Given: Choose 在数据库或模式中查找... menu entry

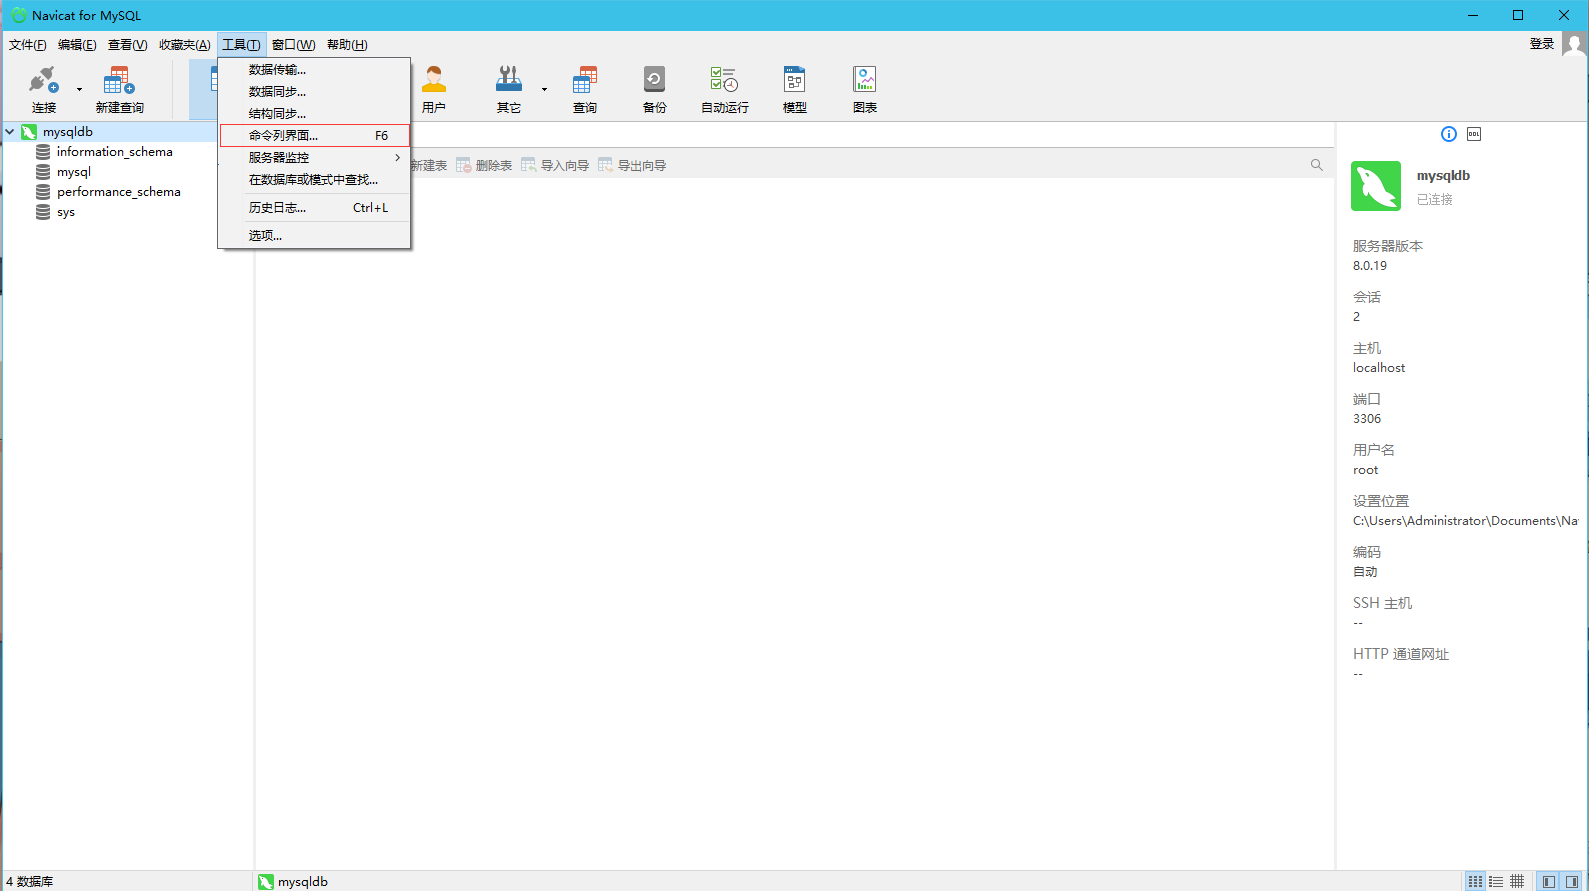Looking at the screenshot, I should click(x=314, y=180).
